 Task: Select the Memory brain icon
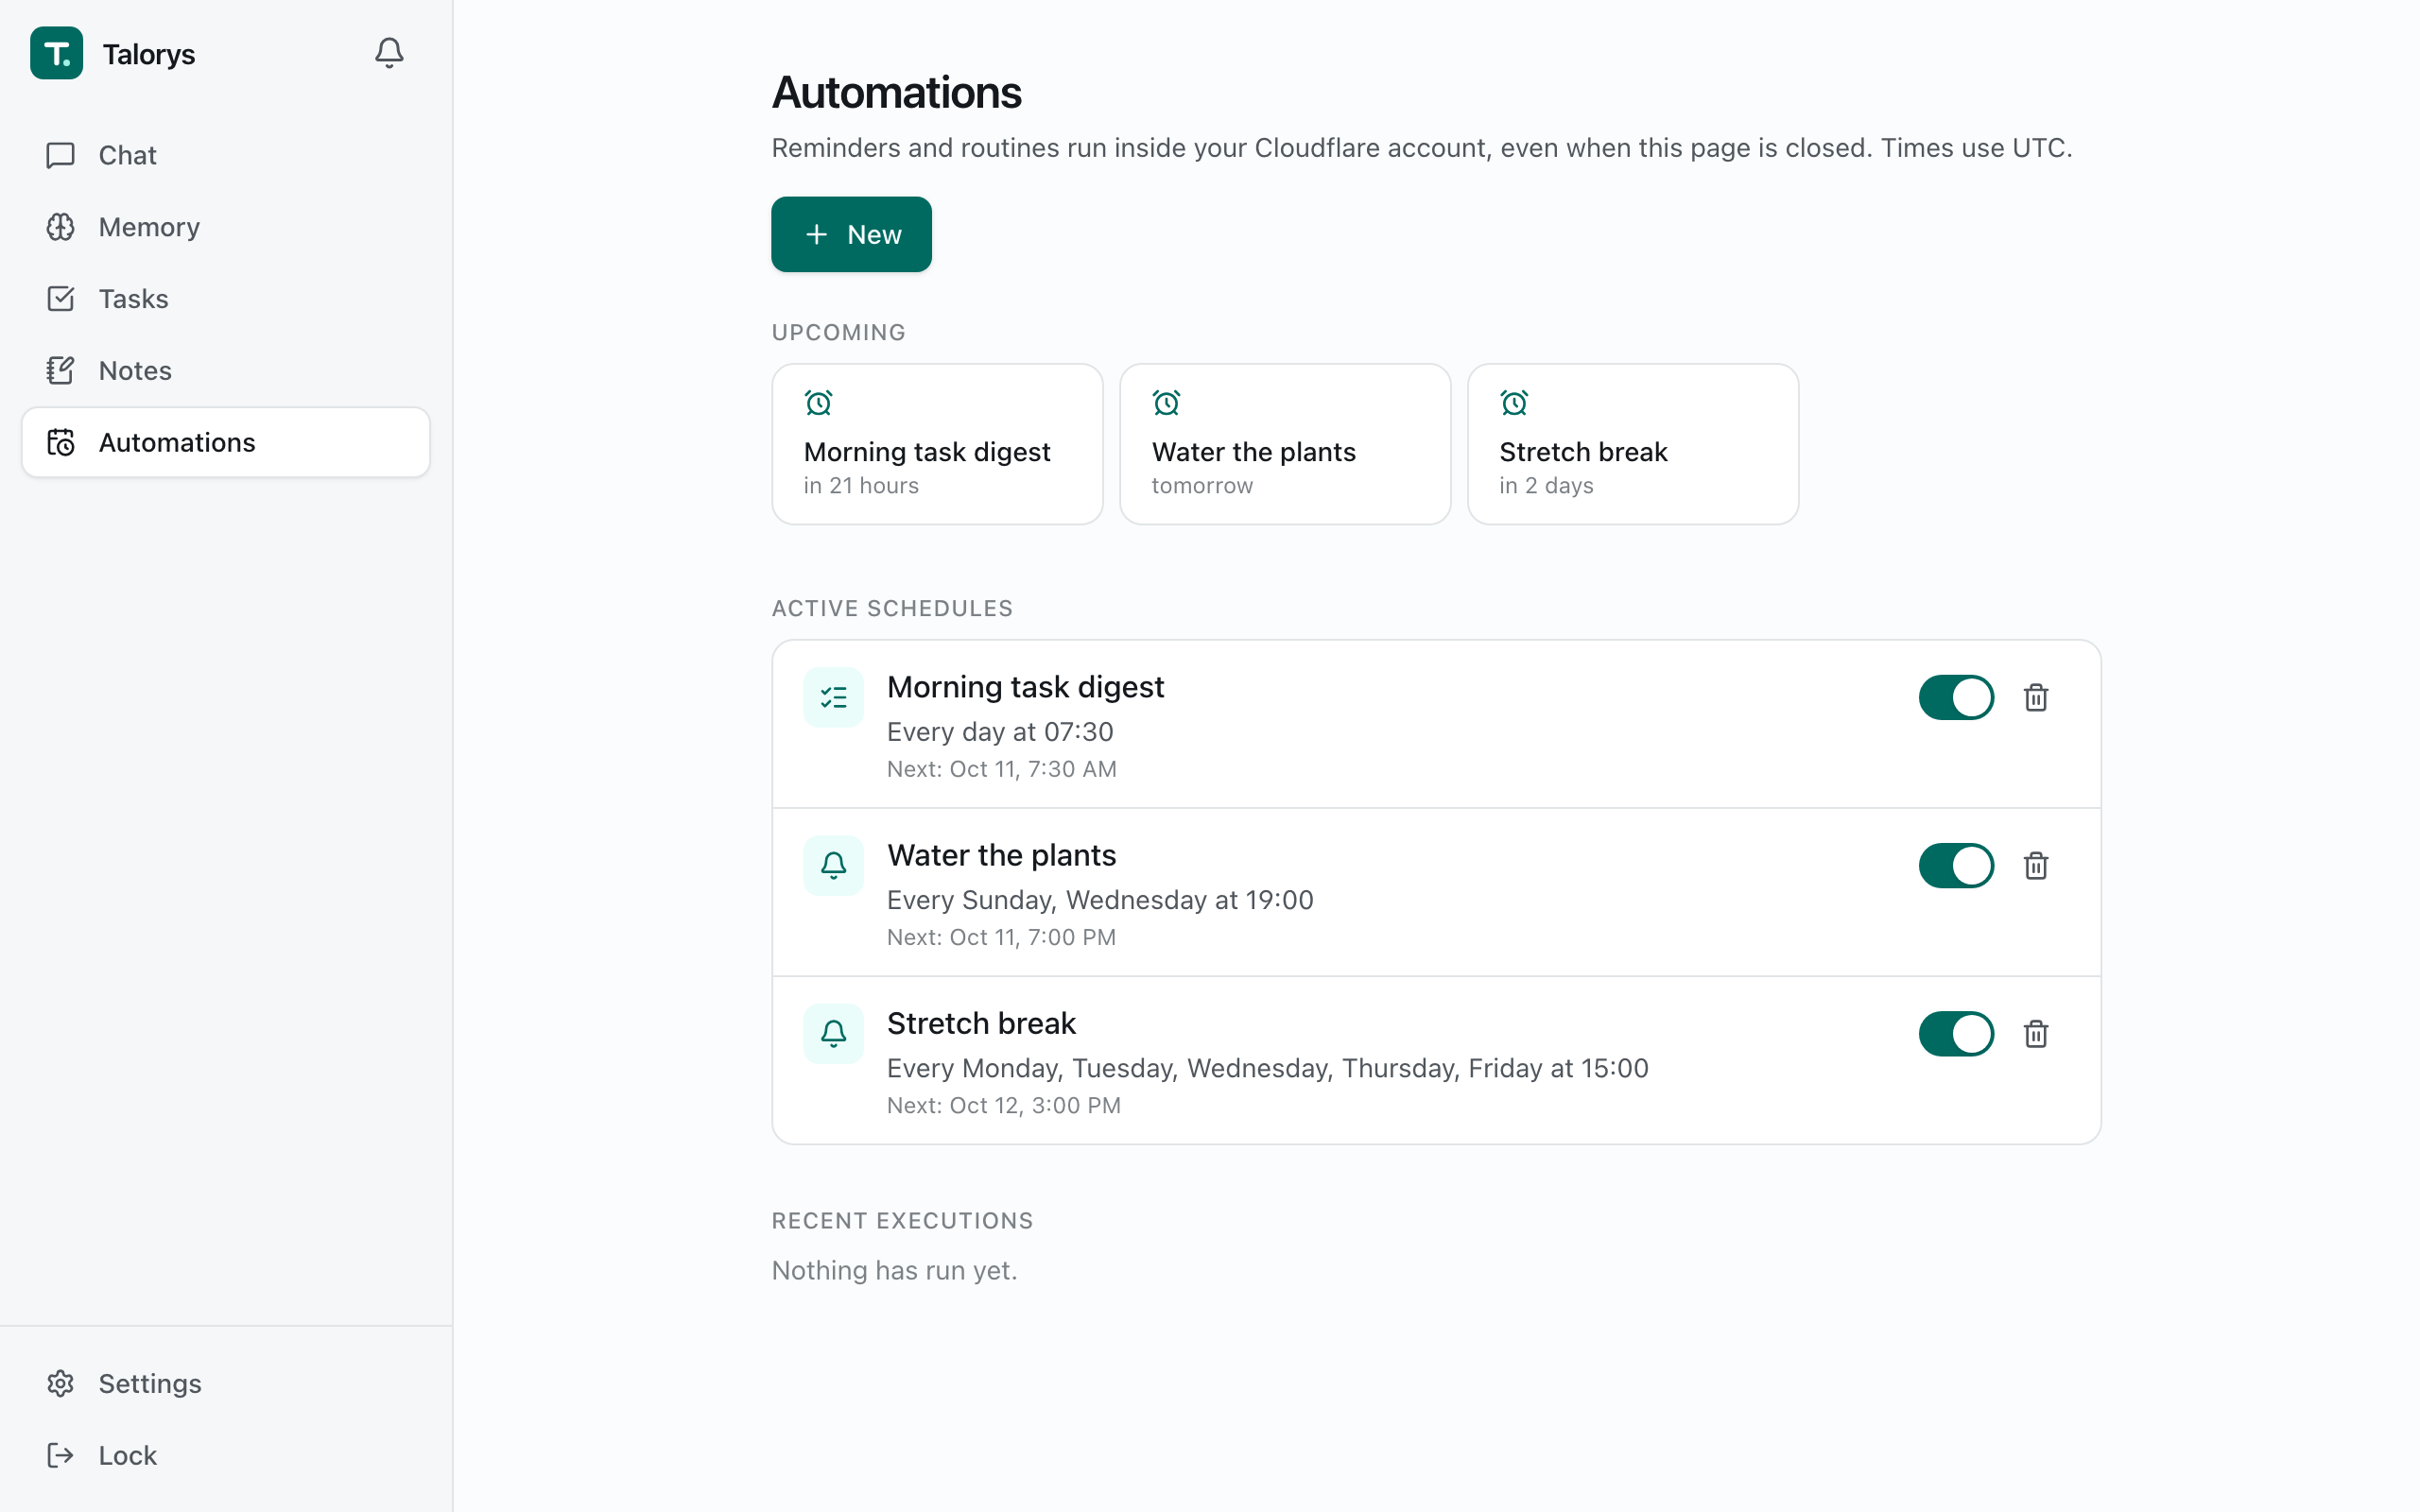point(61,227)
